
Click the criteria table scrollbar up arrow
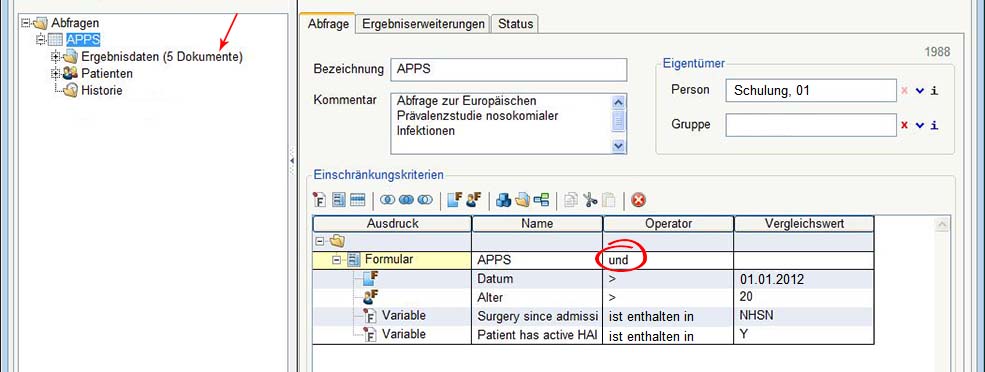[x=942, y=224]
